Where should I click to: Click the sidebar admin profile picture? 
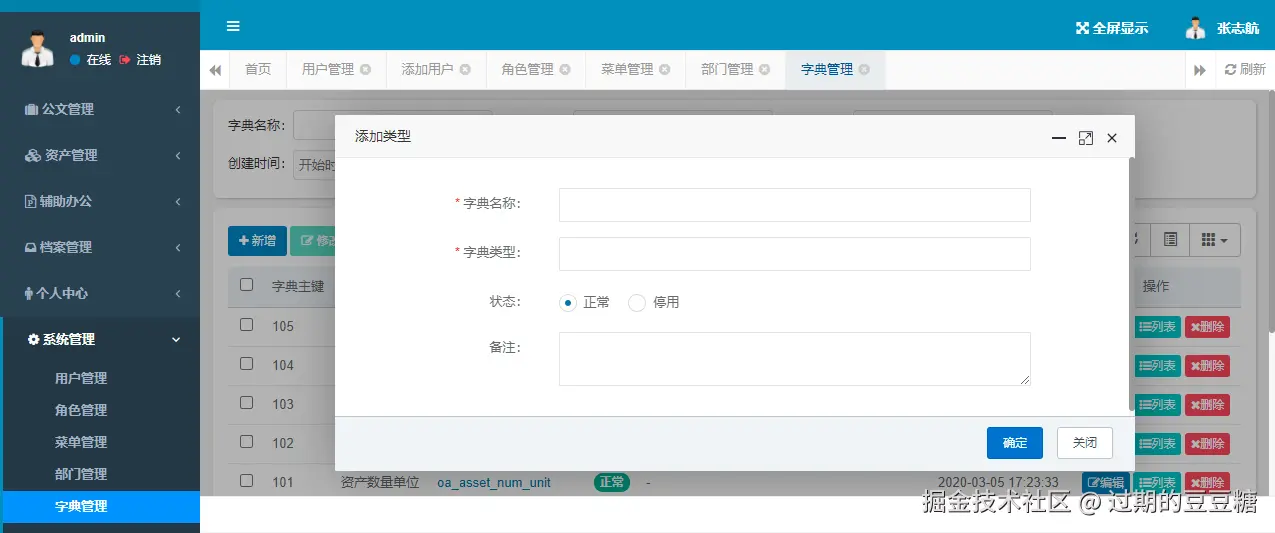click(x=37, y=48)
